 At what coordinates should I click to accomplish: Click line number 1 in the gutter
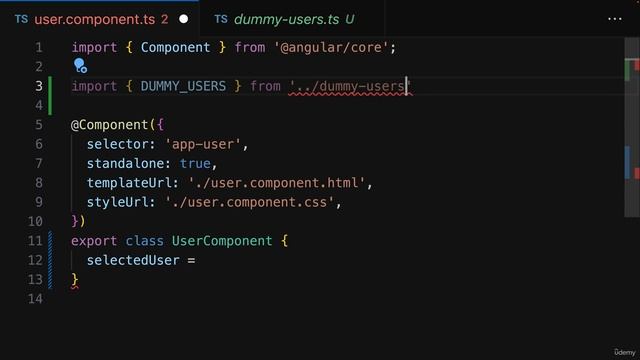click(x=39, y=47)
